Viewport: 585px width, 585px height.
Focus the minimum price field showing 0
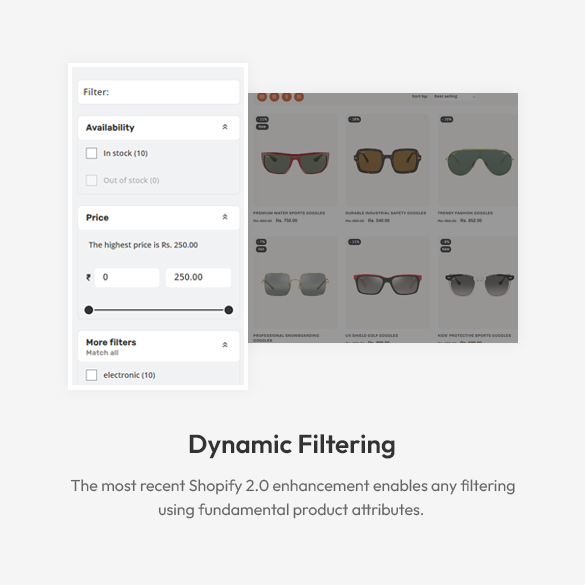coord(127,277)
